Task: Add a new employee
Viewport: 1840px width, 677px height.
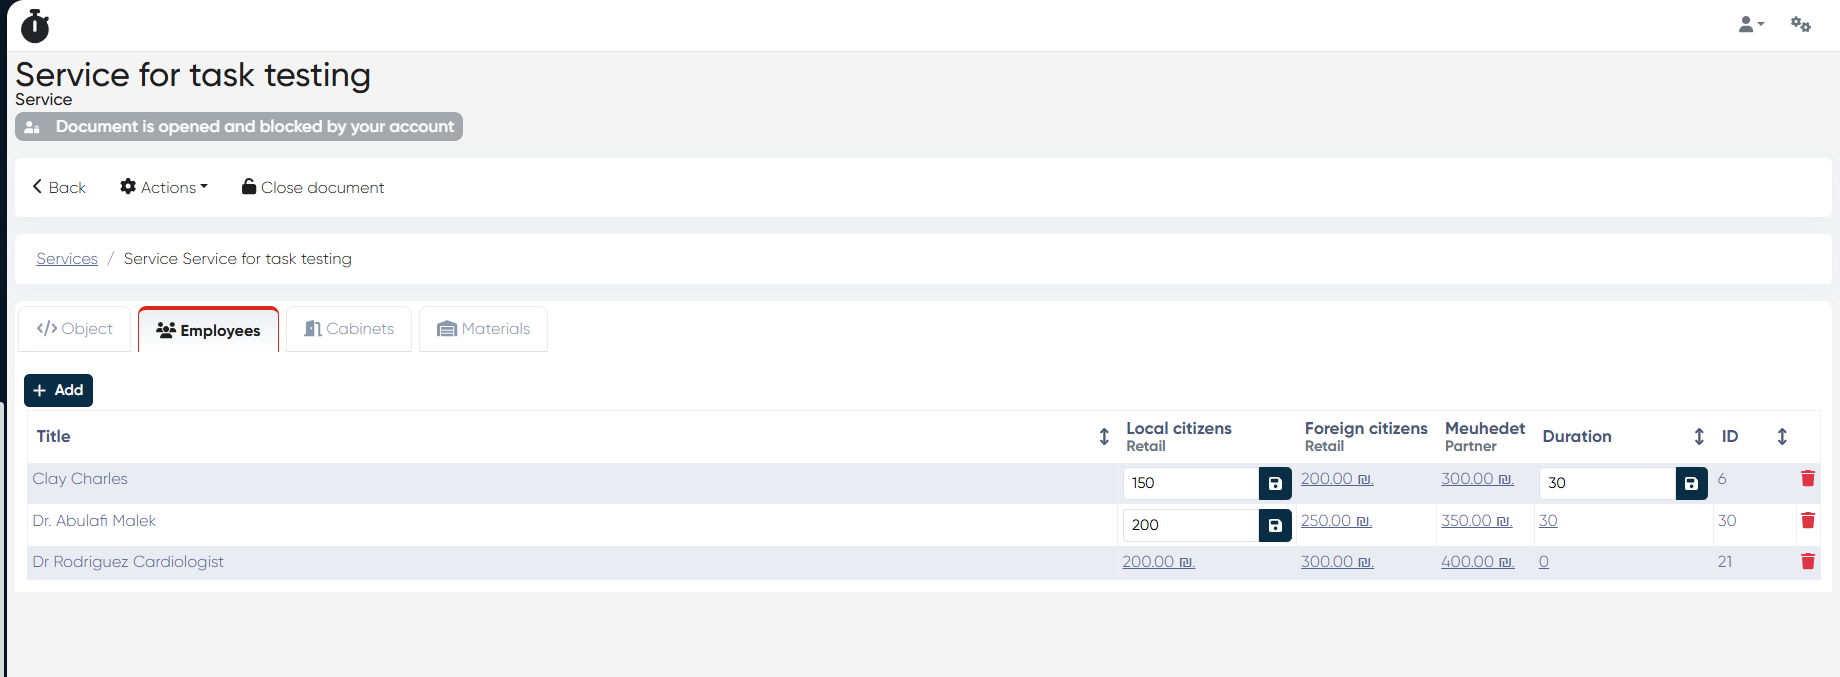Action: coord(58,390)
